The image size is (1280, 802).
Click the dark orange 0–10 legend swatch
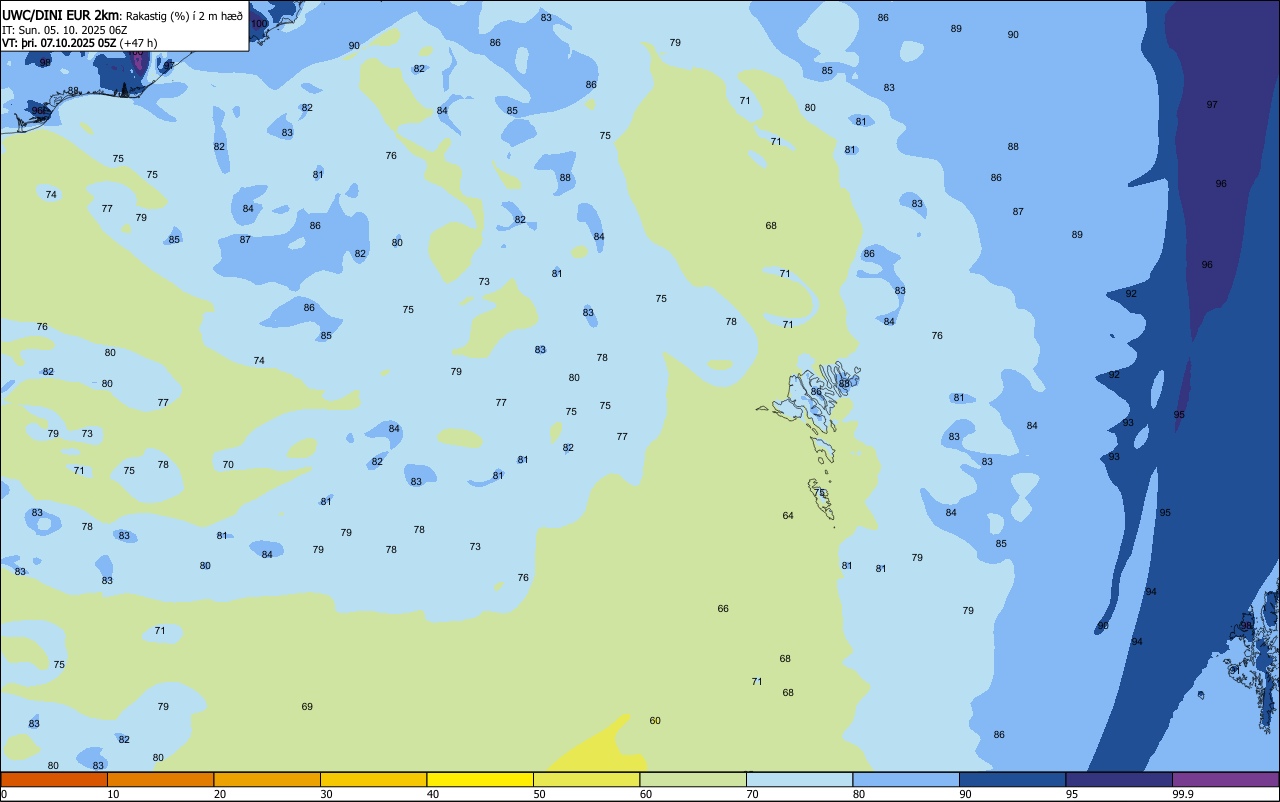point(54,779)
